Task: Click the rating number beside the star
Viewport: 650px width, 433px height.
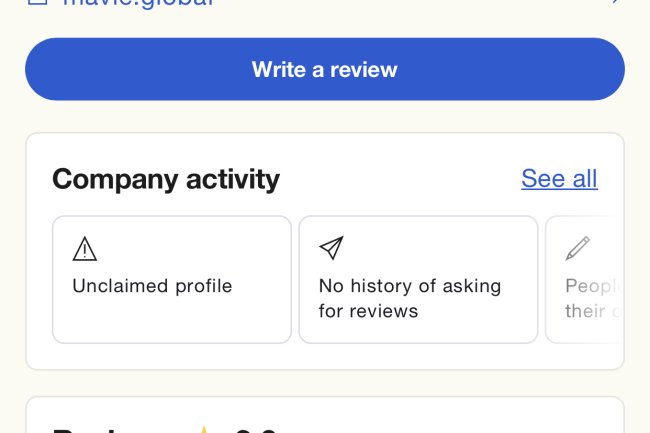Action: (255, 430)
